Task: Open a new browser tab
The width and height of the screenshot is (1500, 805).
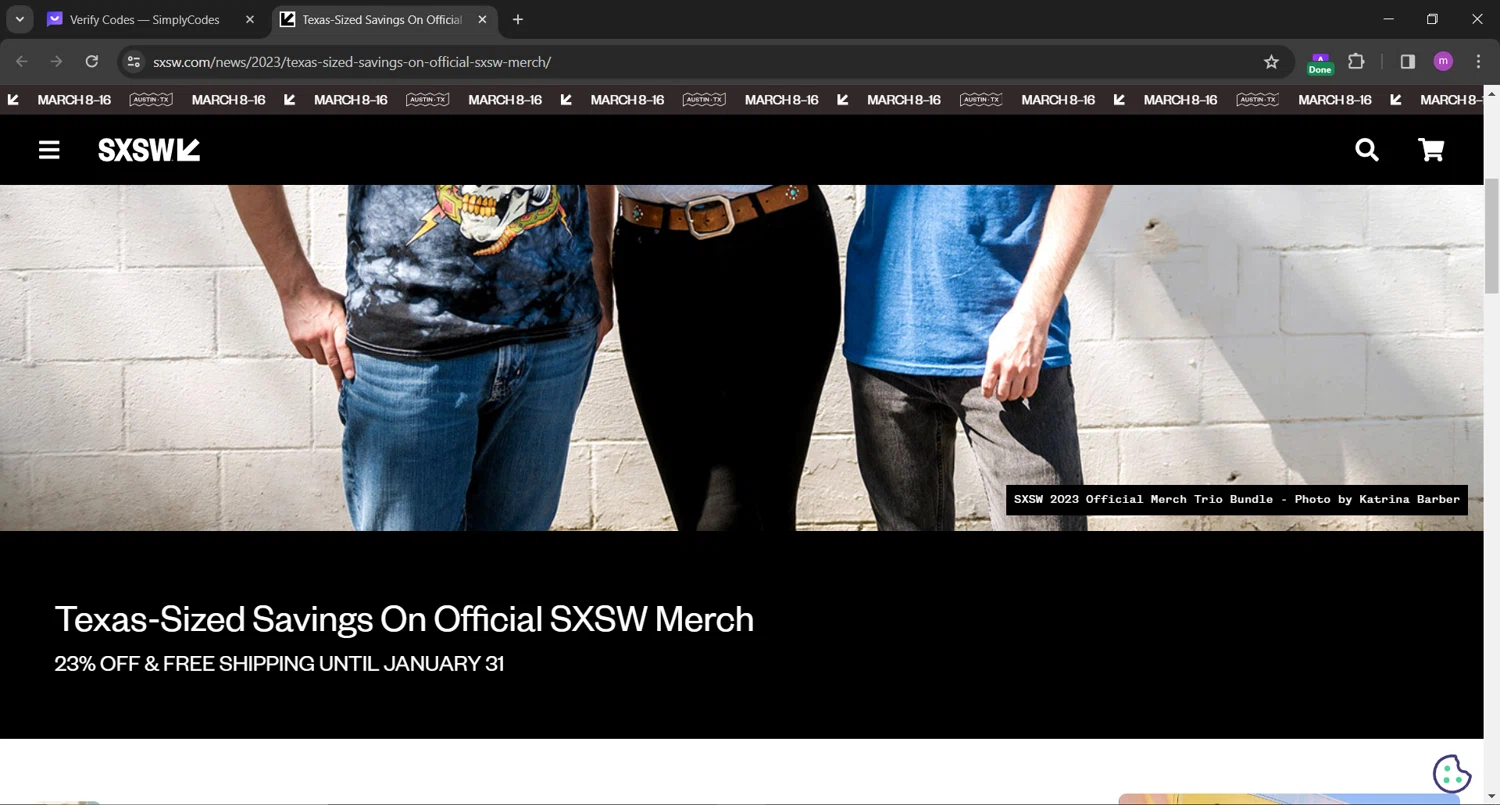Action: (x=517, y=20)
